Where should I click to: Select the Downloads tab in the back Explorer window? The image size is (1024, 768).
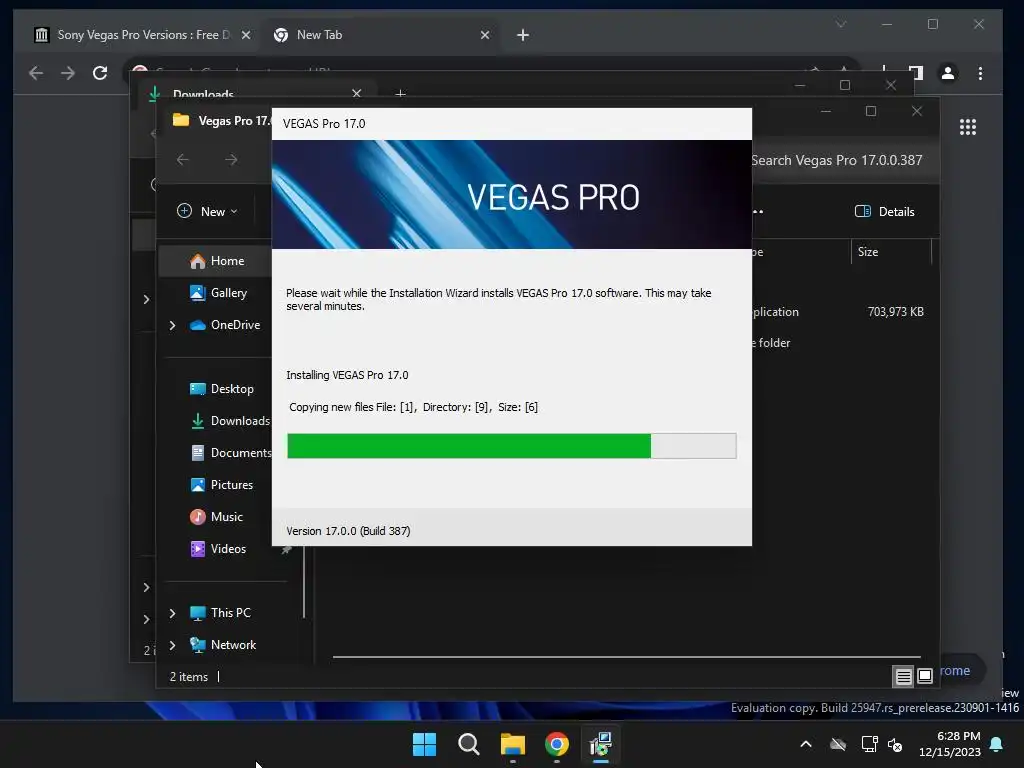point(255,93)
